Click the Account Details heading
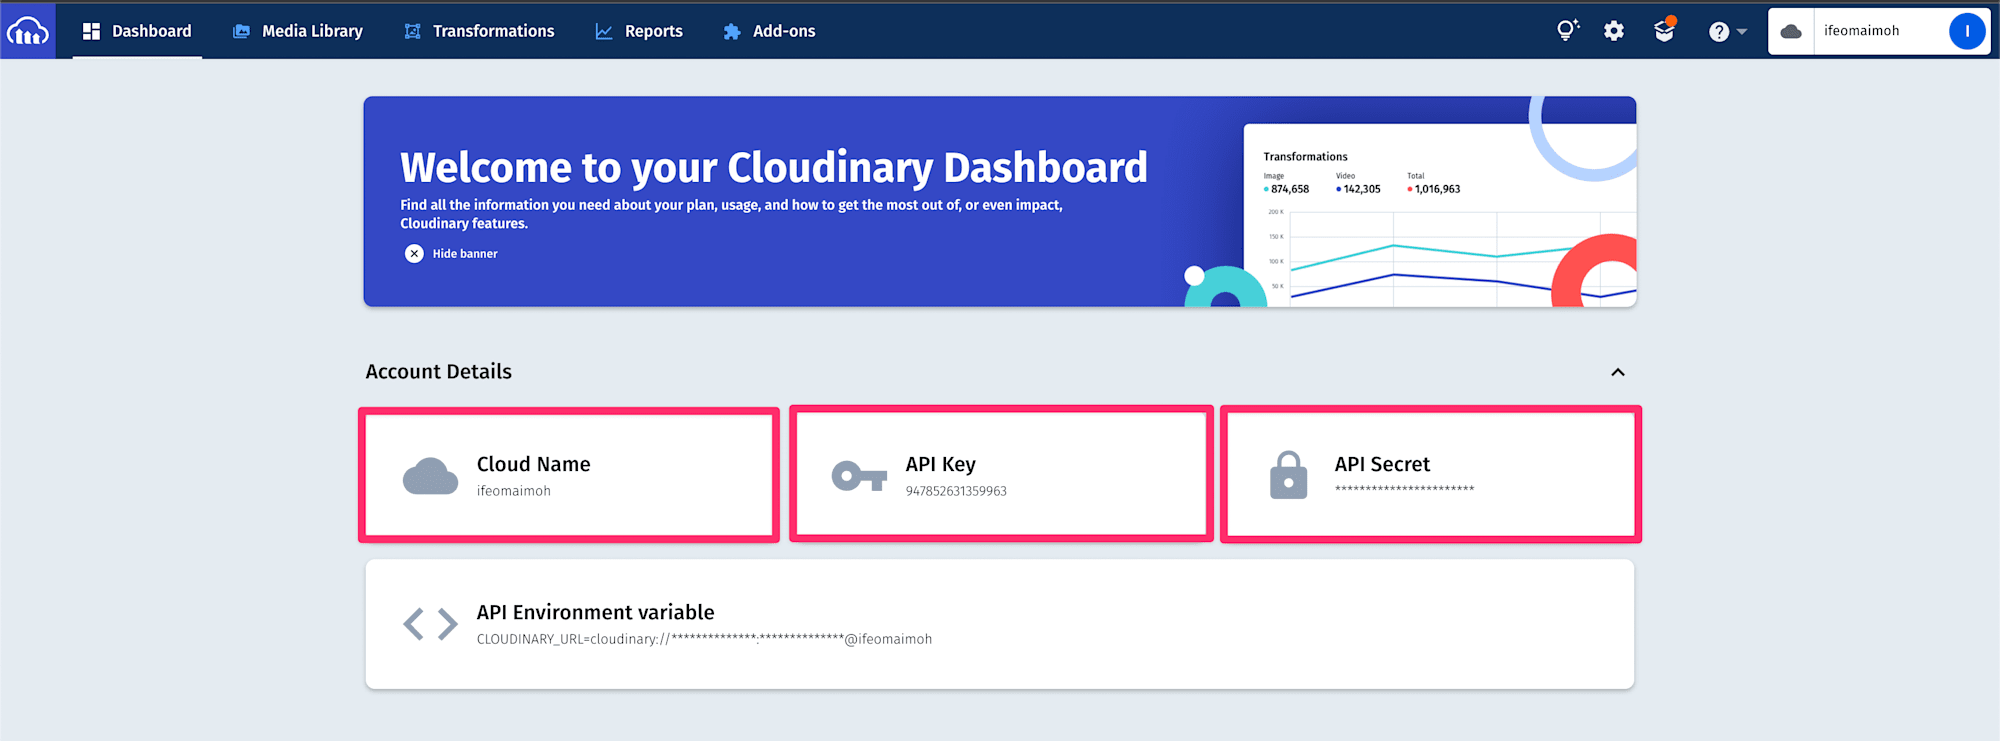The image size is (2000, 741). (x=438, y=372)
